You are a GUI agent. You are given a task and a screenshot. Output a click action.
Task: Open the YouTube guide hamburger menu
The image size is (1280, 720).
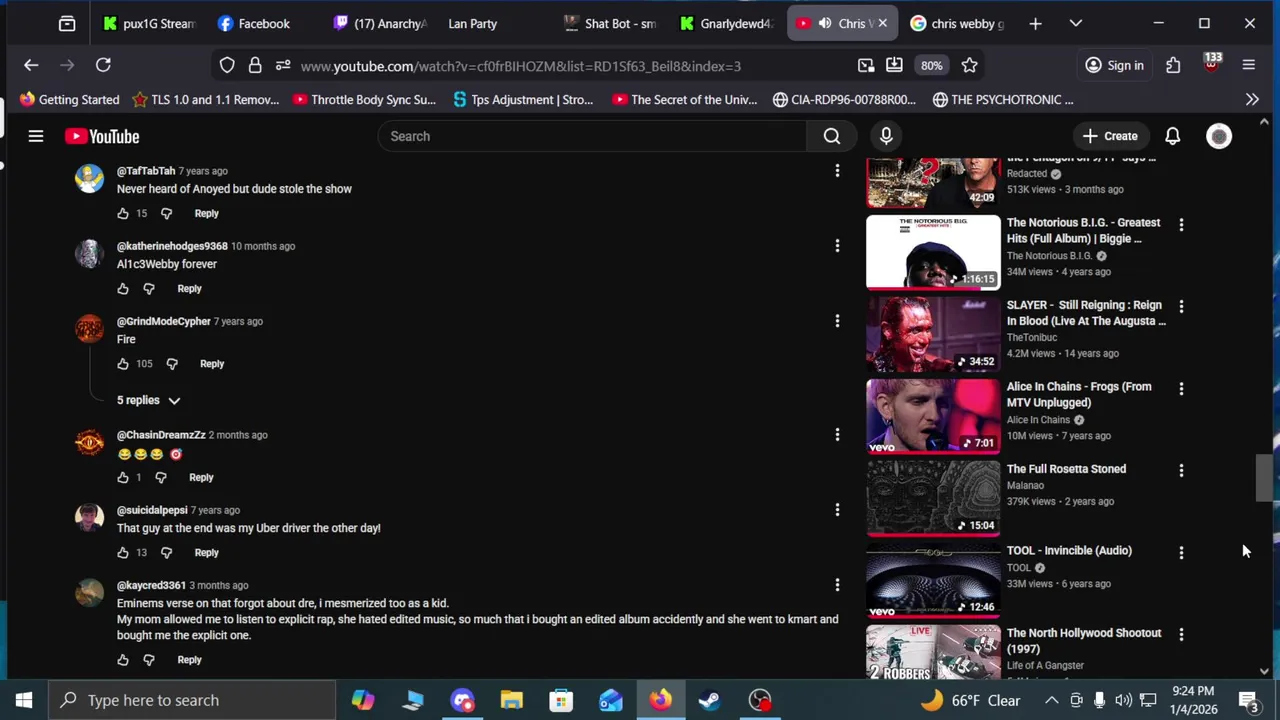36,136
